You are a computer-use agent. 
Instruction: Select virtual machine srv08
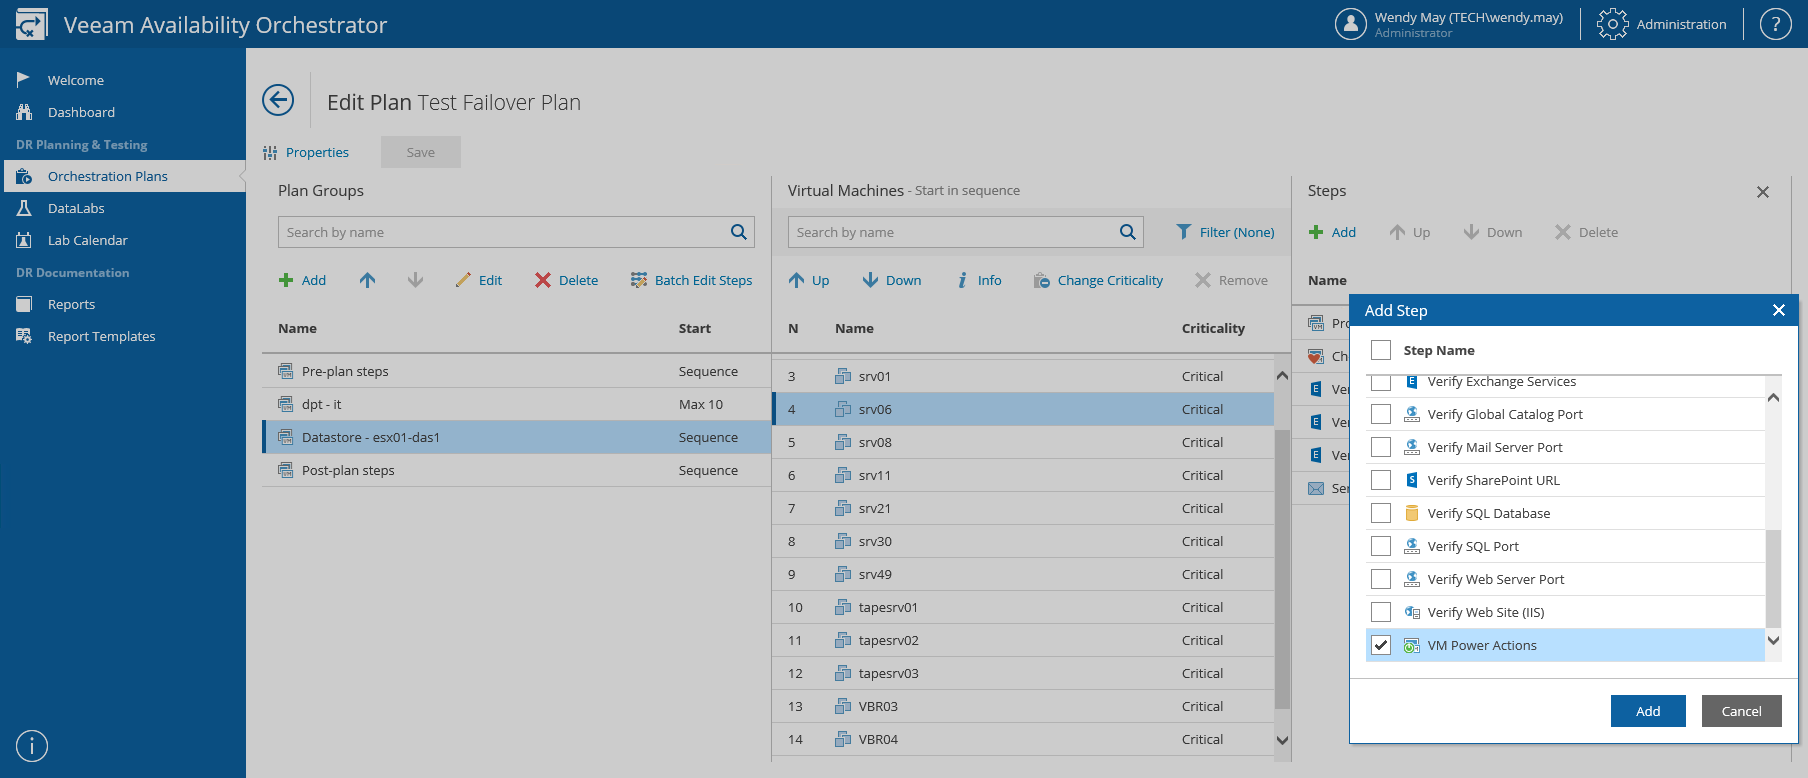pos(1023,442)
